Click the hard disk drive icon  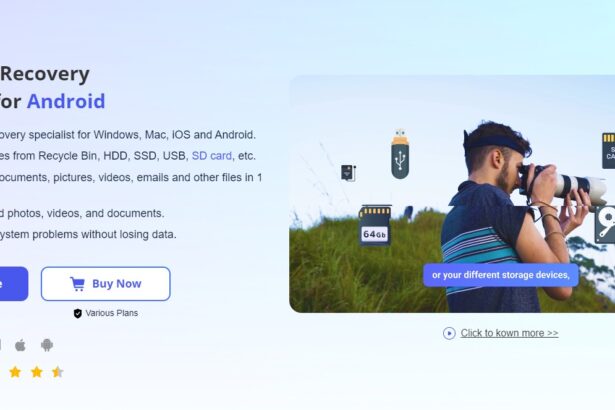605,225
